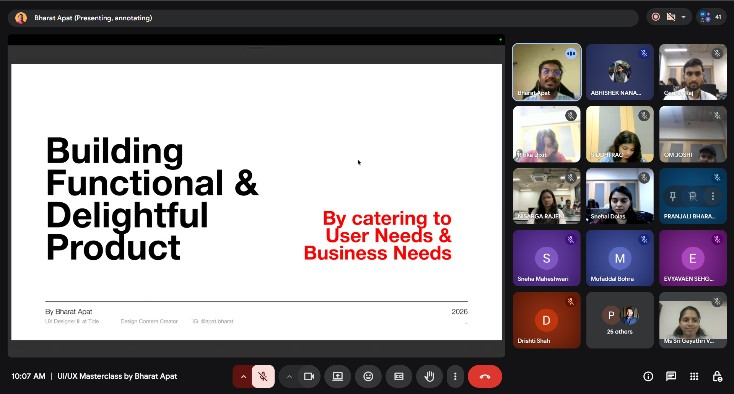The image size is (734, 394).
Task: Click the E avatar of EVYAVAEN SEHG
Action: point(693,258)
